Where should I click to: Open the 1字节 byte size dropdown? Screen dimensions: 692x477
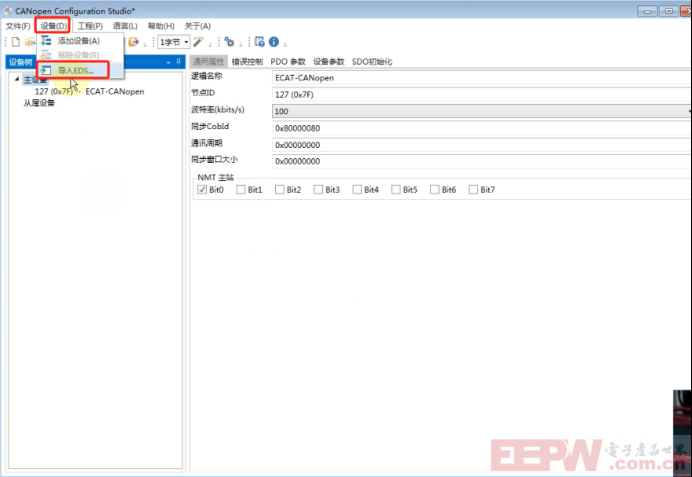174,42
